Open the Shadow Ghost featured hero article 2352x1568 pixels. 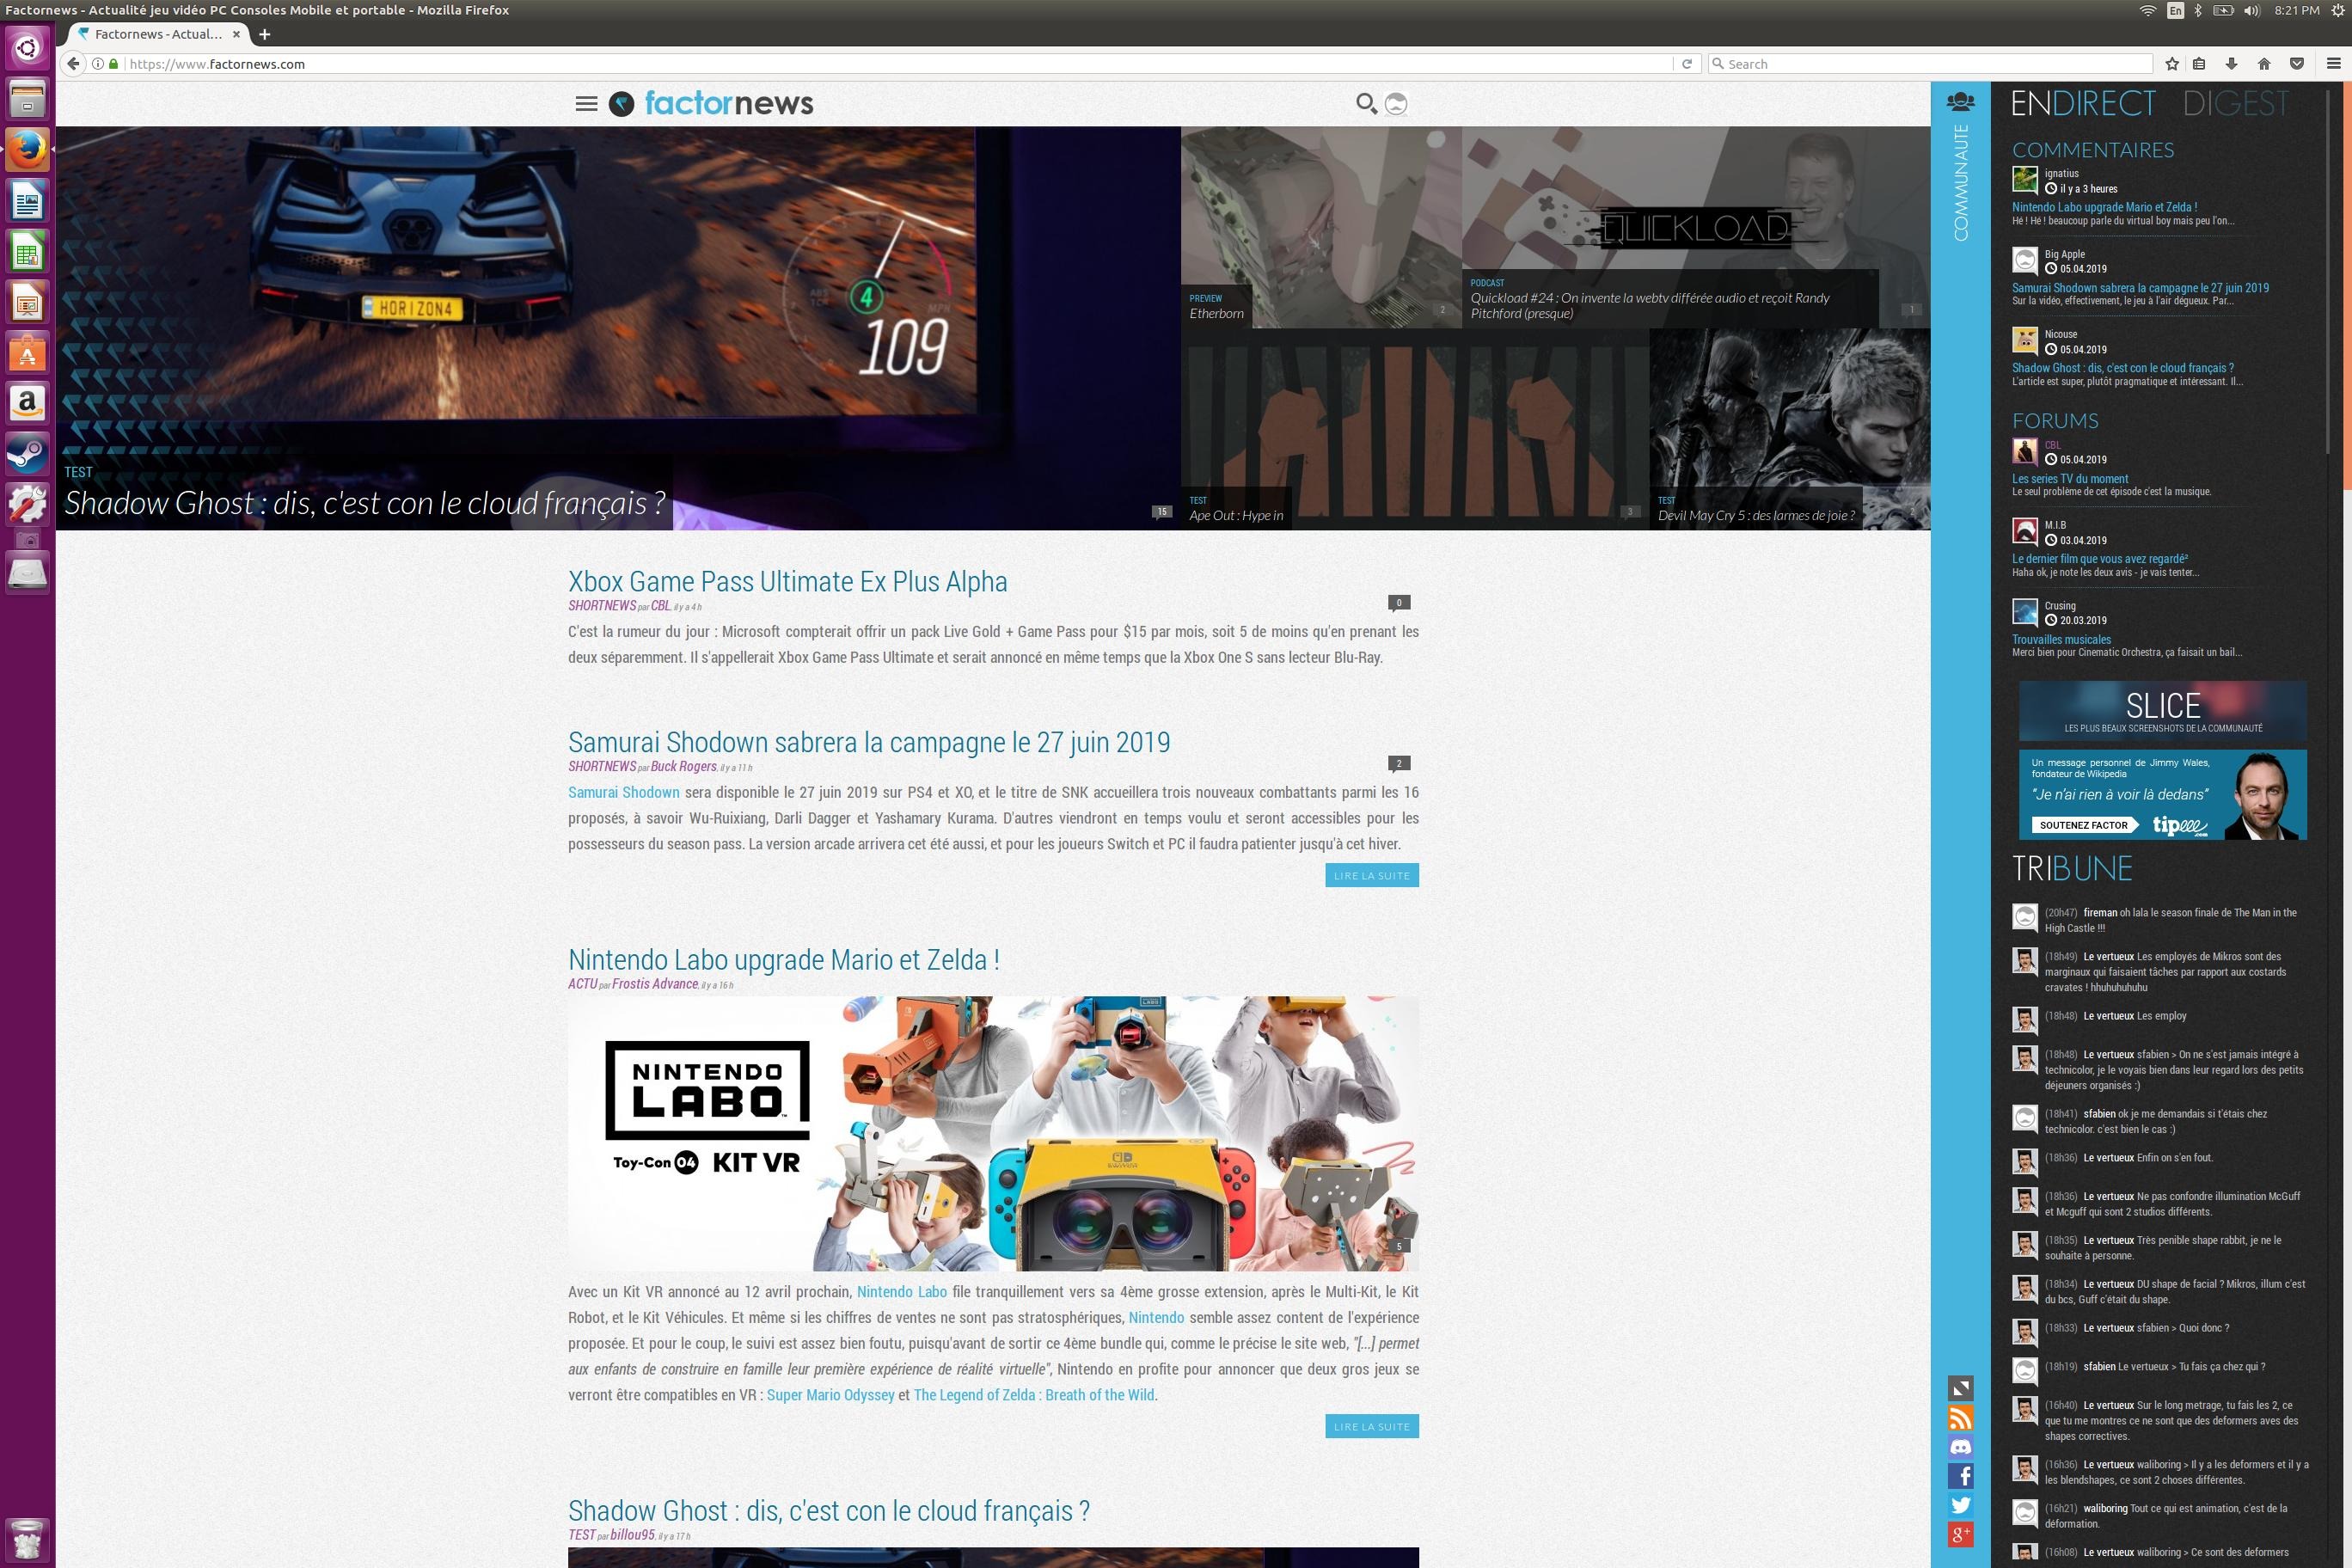(618, 328)
